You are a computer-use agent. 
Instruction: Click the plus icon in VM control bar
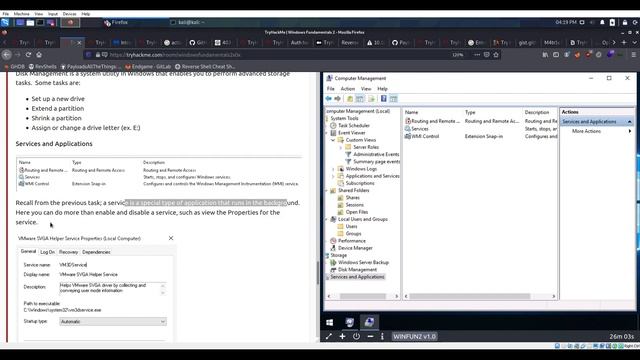pyautogui.click(x=342, y=336)
